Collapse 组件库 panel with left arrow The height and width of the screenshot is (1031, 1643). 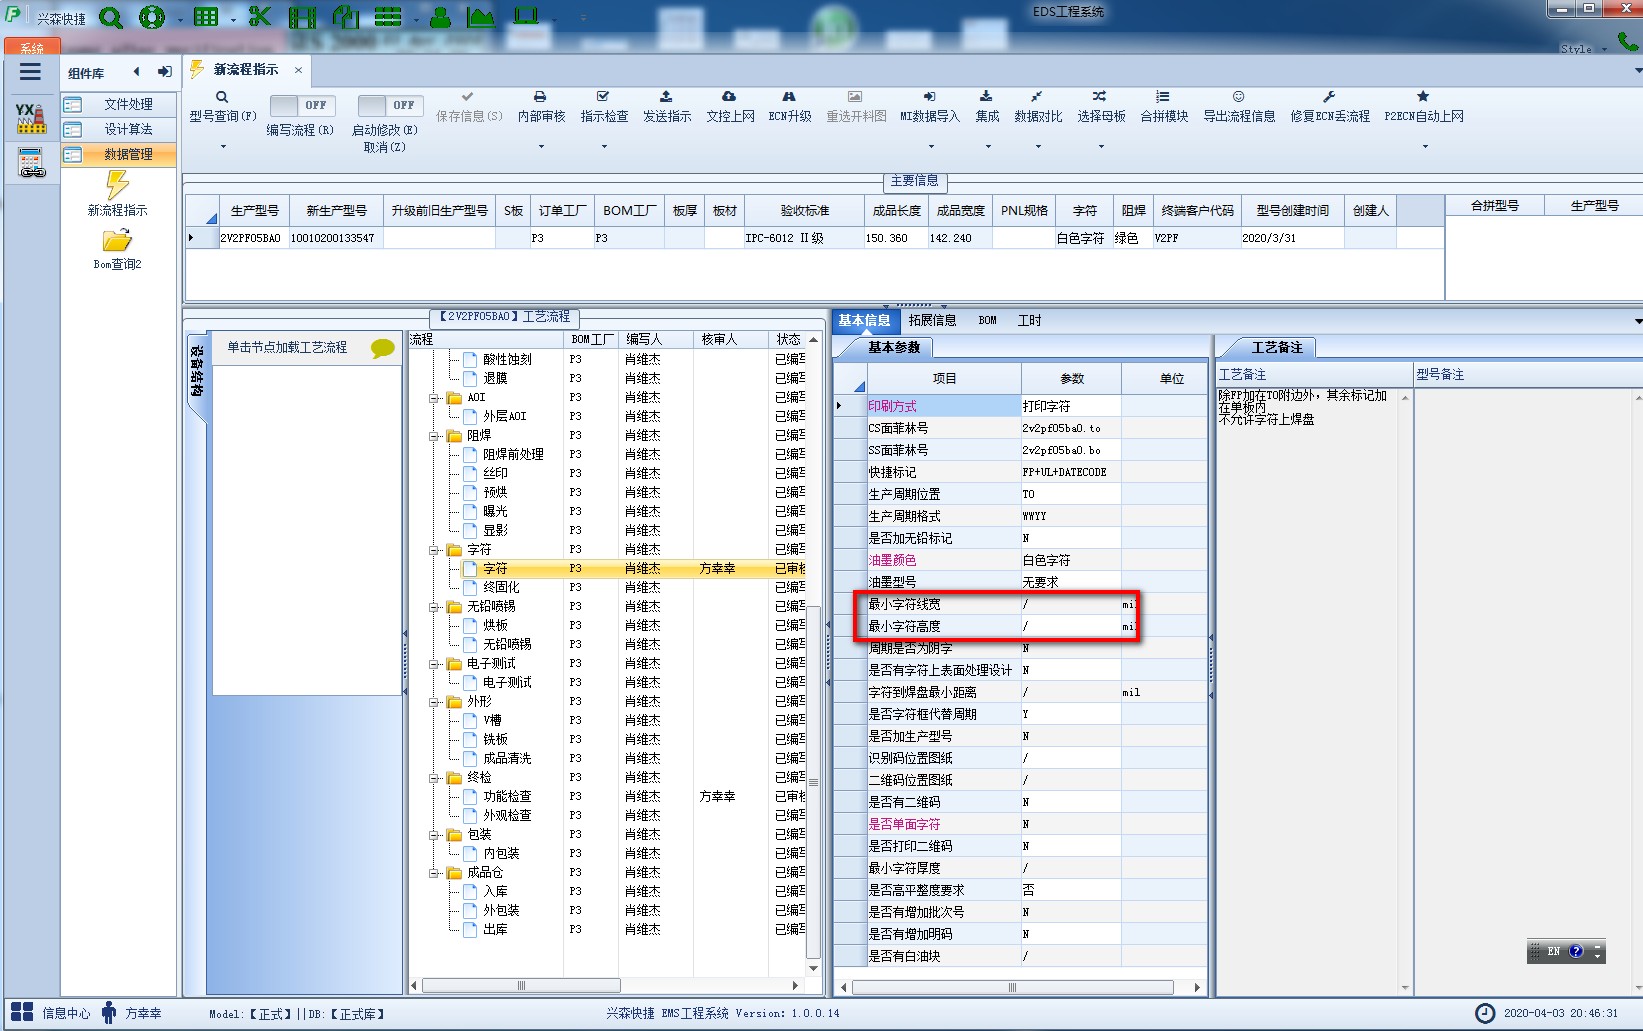[x=136, y=72]
